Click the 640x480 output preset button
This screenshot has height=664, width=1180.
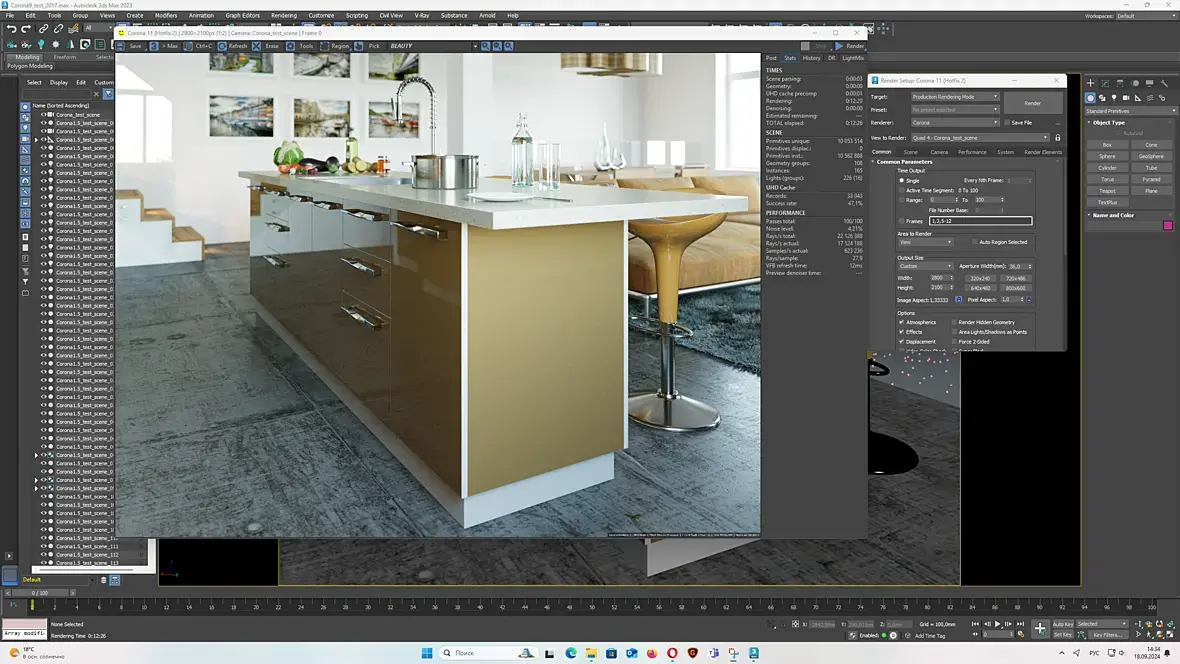coord(981,288)
